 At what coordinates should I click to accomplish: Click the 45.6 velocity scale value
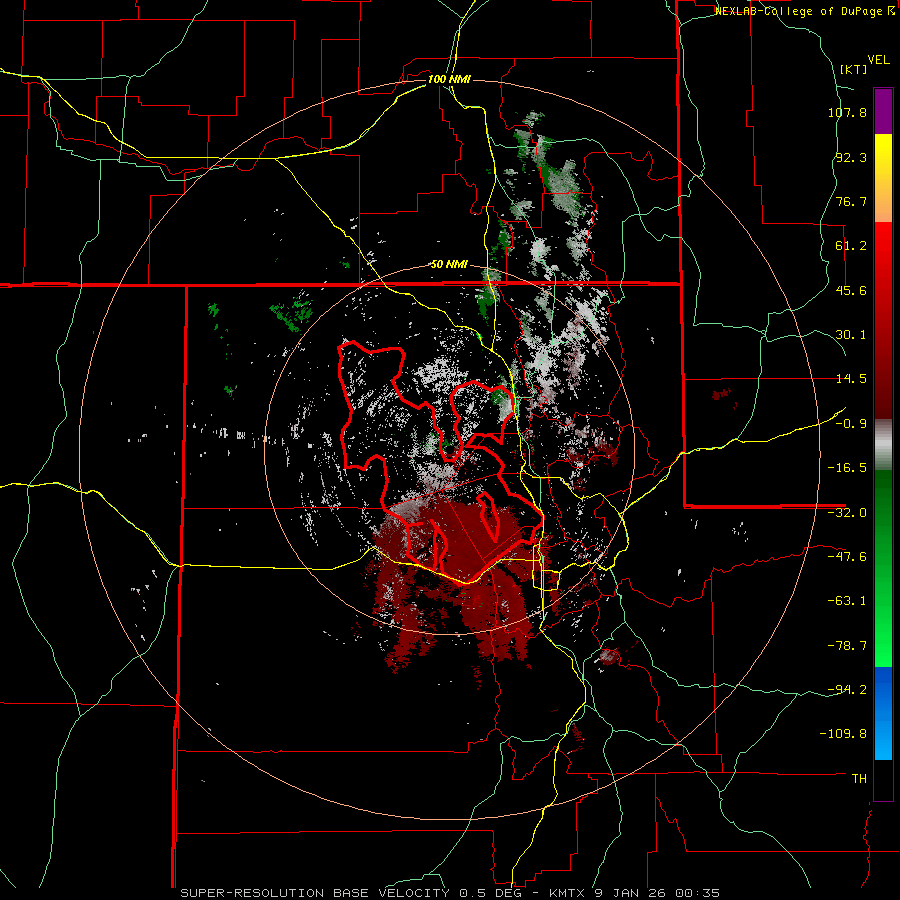pos(851,290)
